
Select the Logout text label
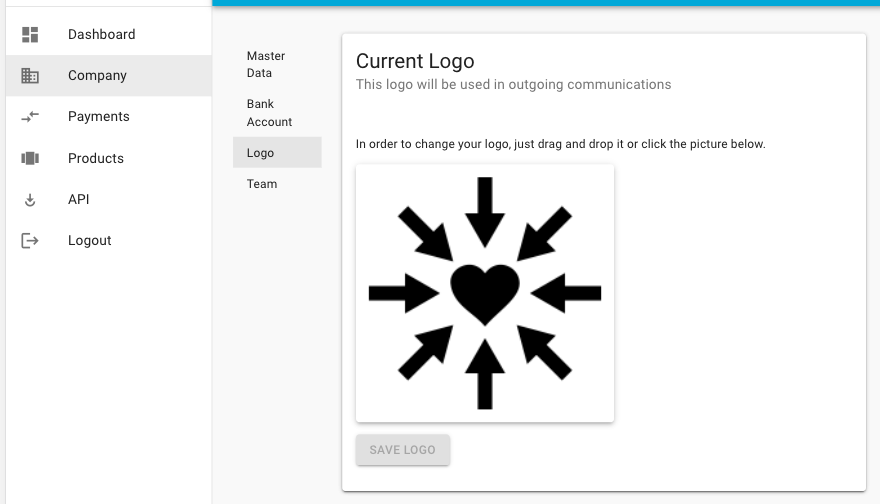[90, 240]
